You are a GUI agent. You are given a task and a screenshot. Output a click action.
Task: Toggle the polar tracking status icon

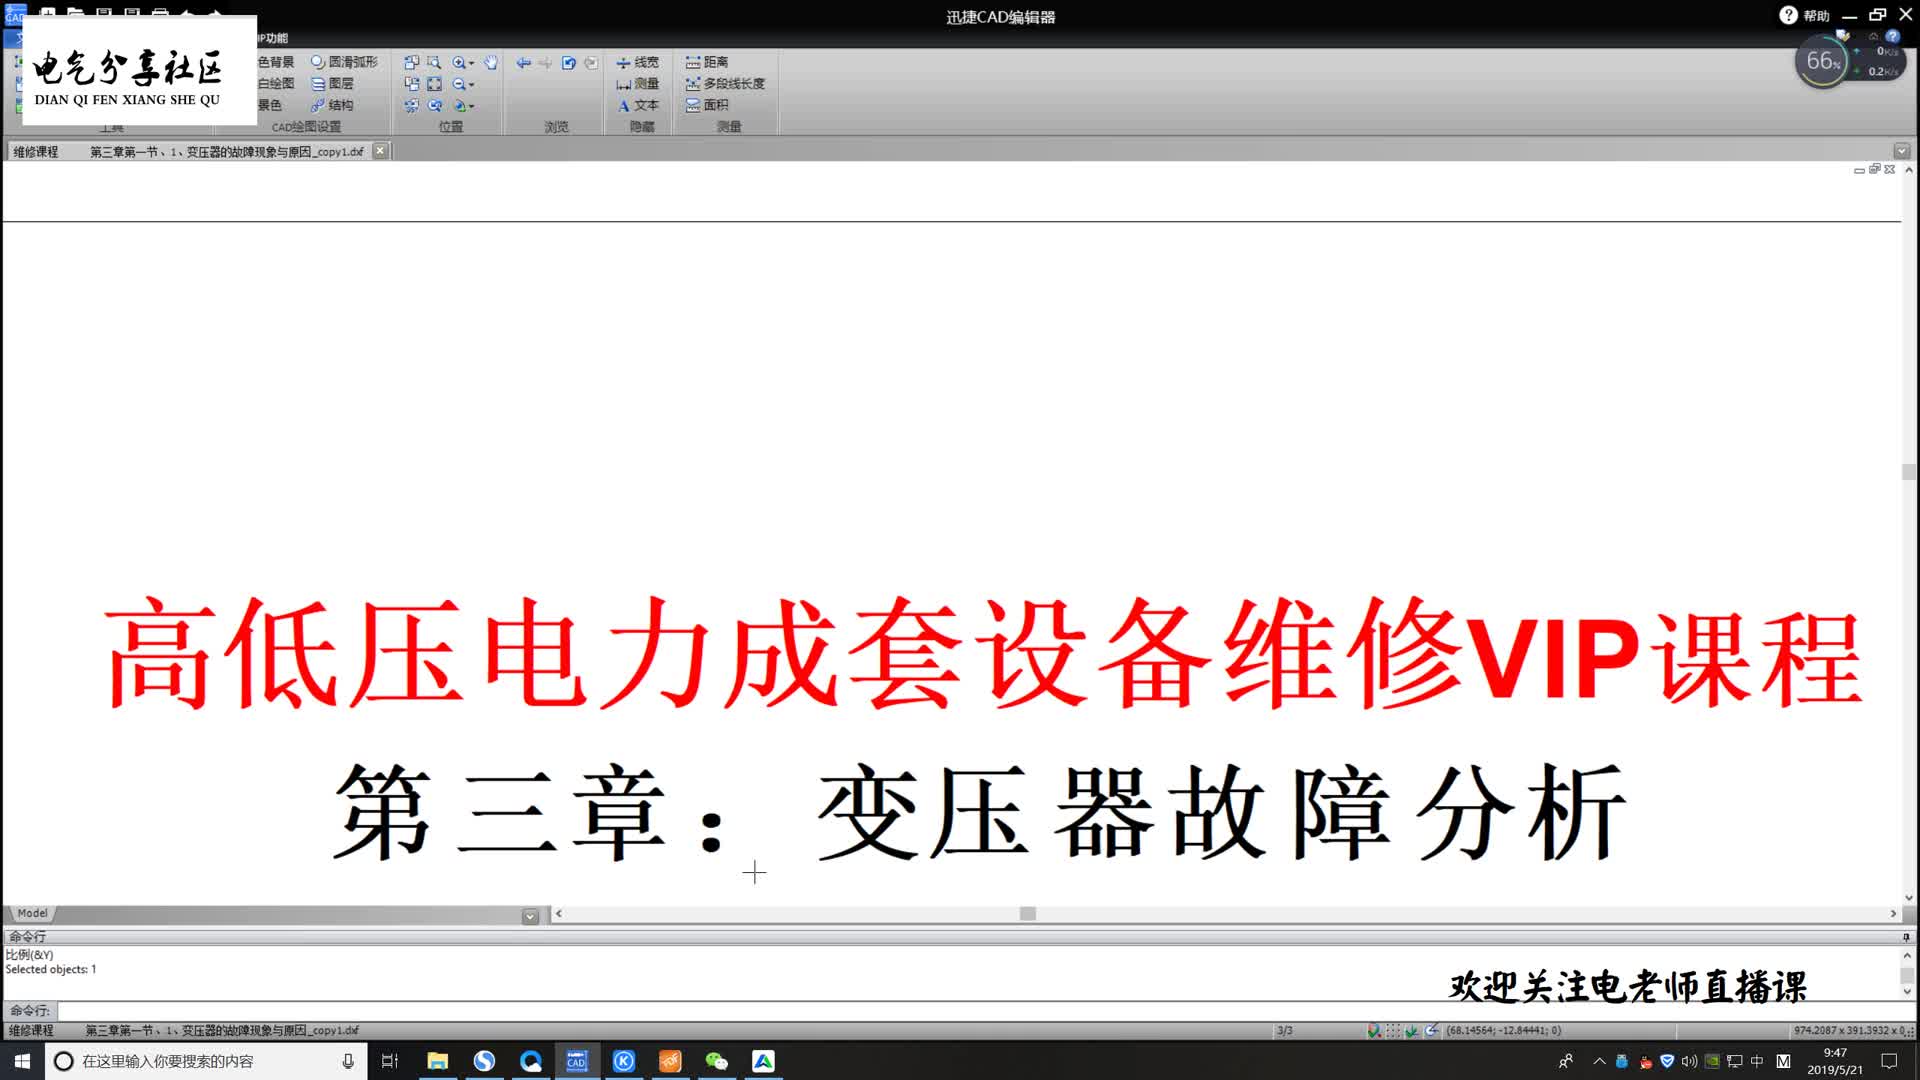coord(1432,1030)
